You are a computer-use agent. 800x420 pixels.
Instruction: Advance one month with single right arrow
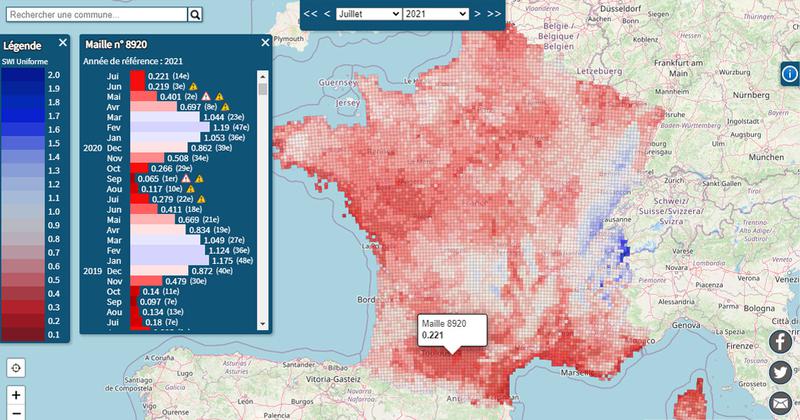point(477,14)
